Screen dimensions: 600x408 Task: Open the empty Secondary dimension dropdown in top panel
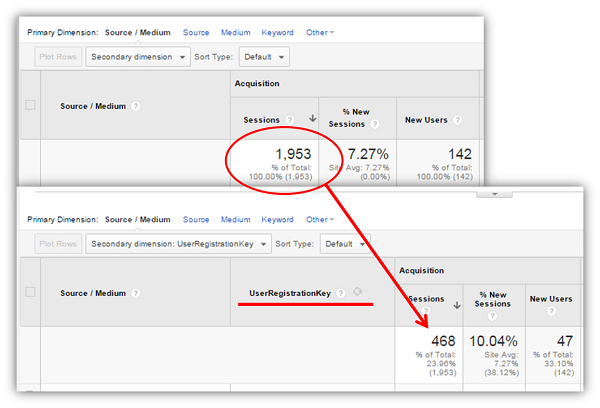138,57
